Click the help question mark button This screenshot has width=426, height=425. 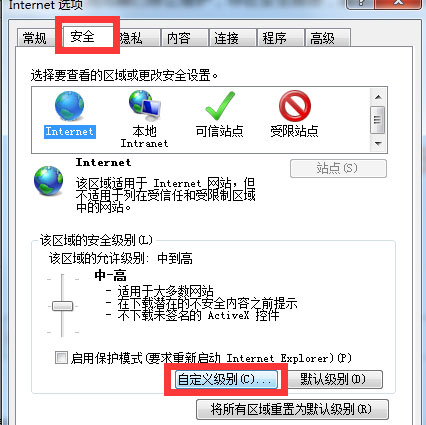[x=360, y=4]
